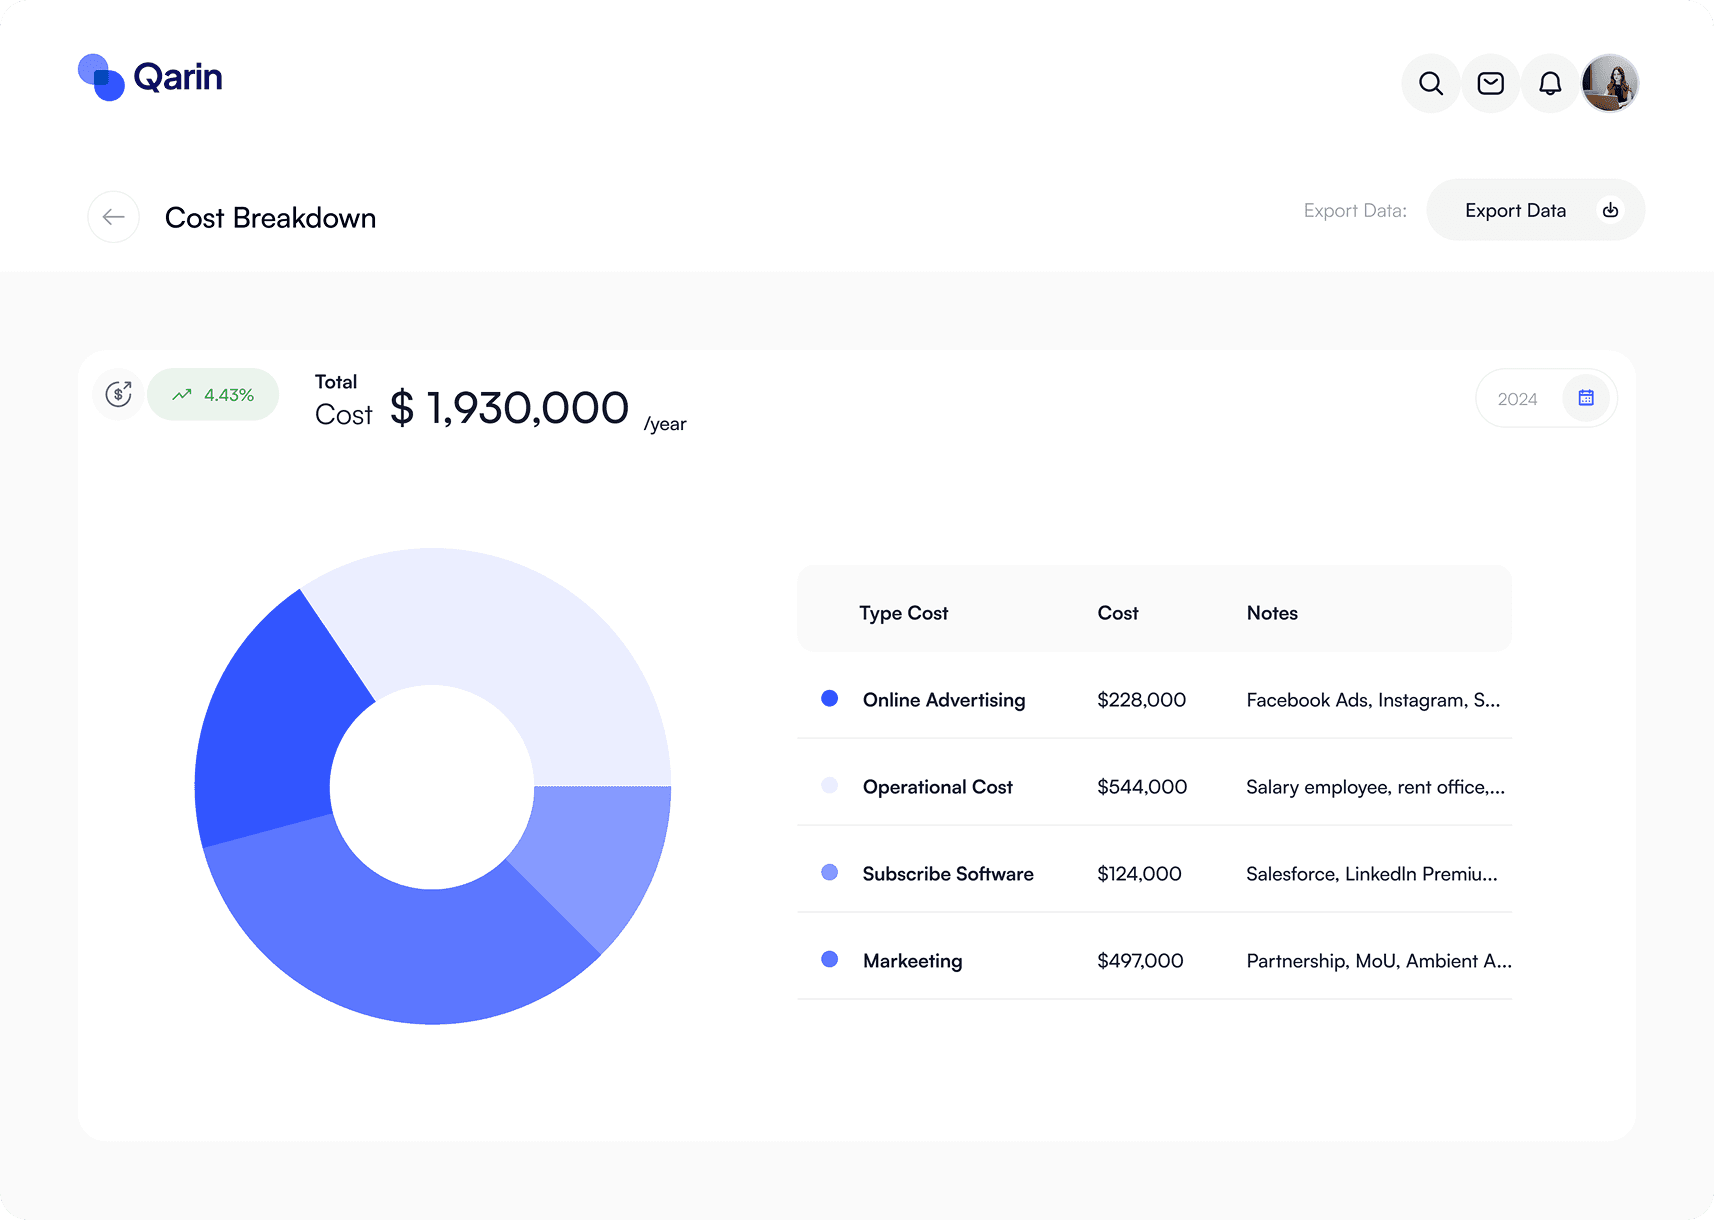Screen dimensions: 1714x1220
Task: Open the Cost Breakdown page title link
Action: [x=271, y=217]
